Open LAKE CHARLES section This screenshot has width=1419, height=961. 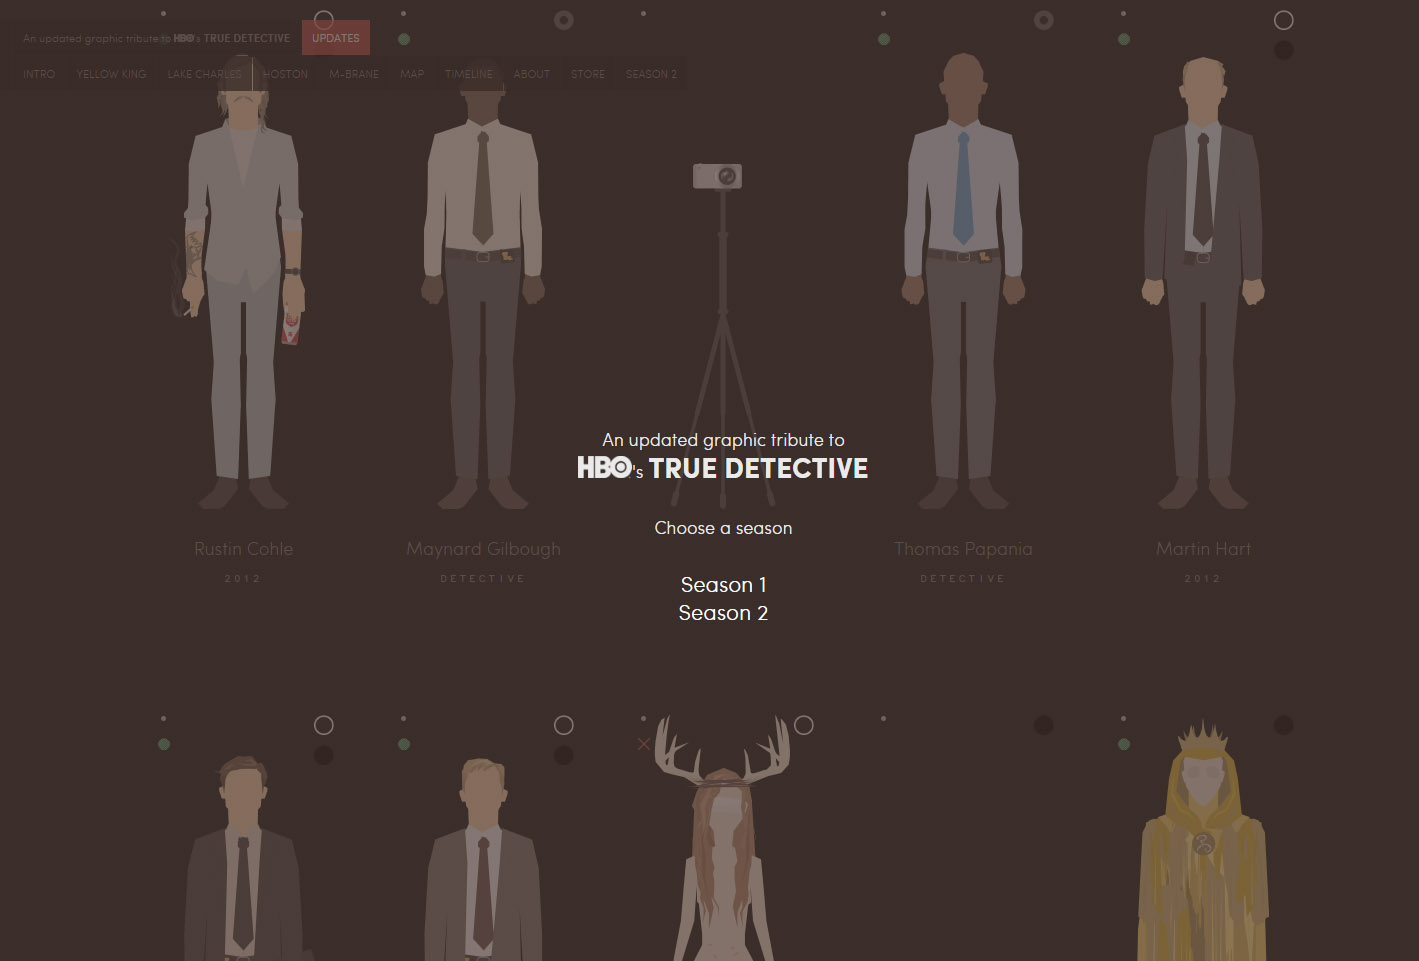[204, 74]
